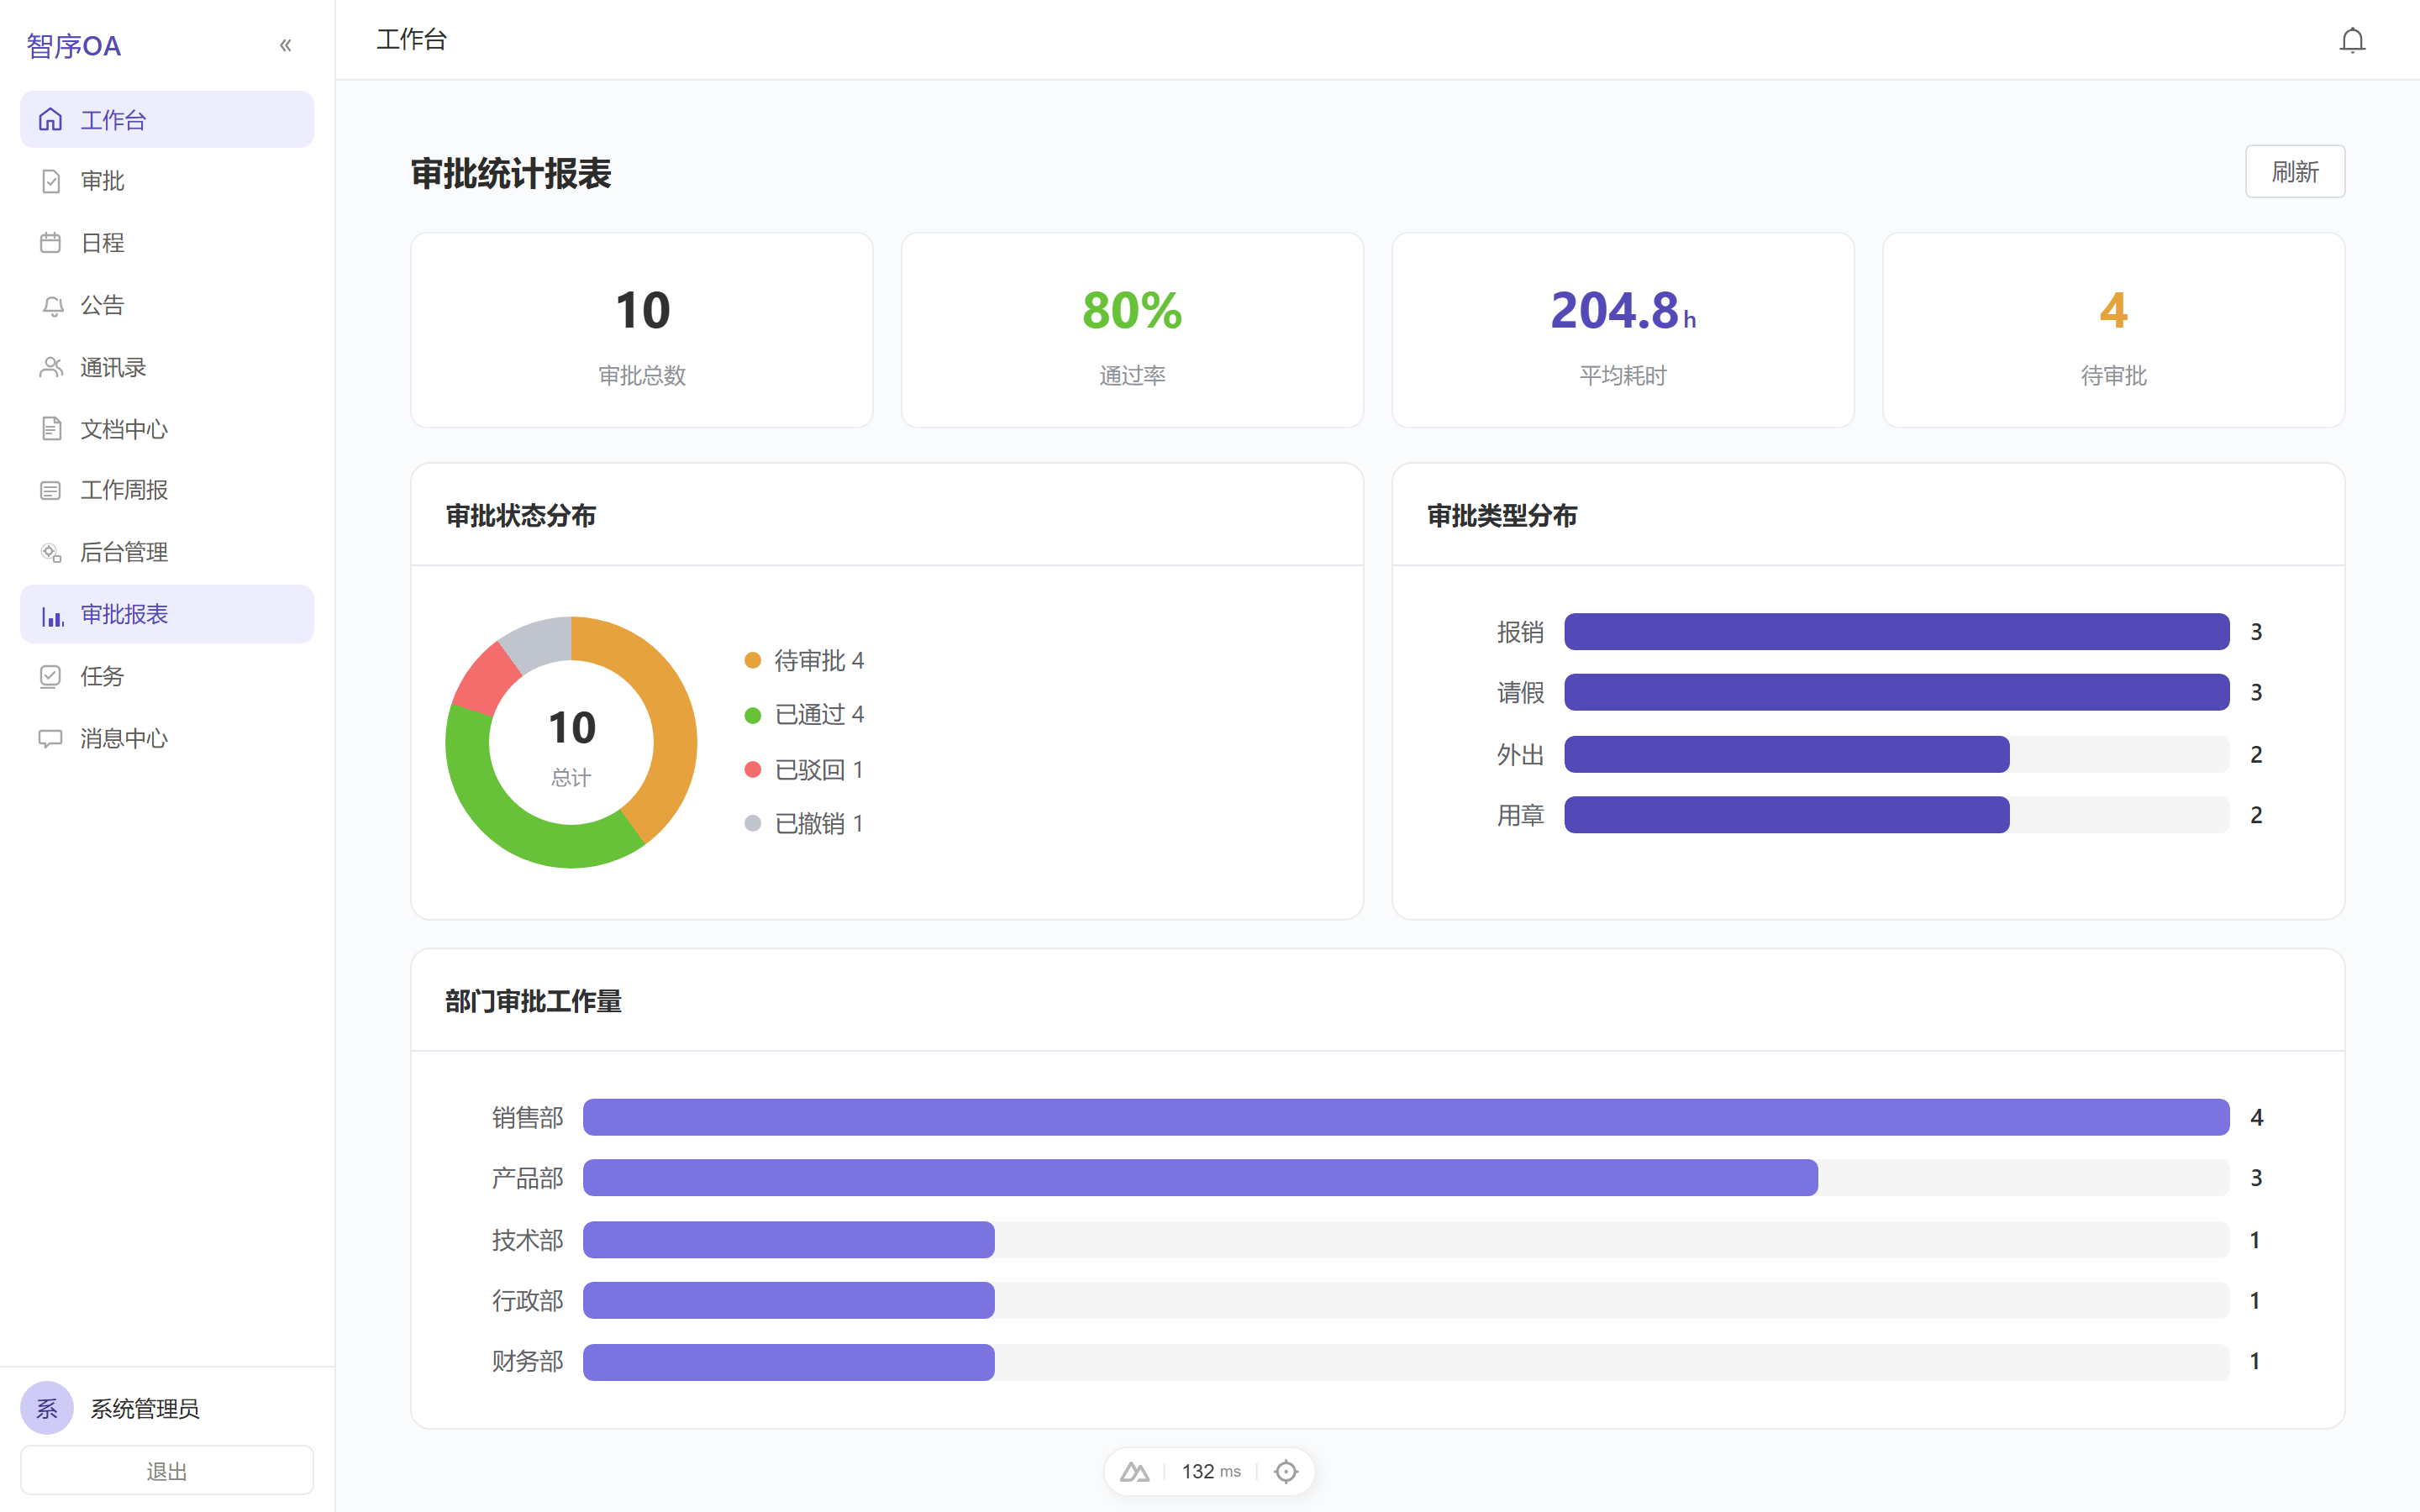Click the 工作台 breadcrumb in header
Image resolution: width=2420 pixels, height=1512 pixels.
[412, 40]
